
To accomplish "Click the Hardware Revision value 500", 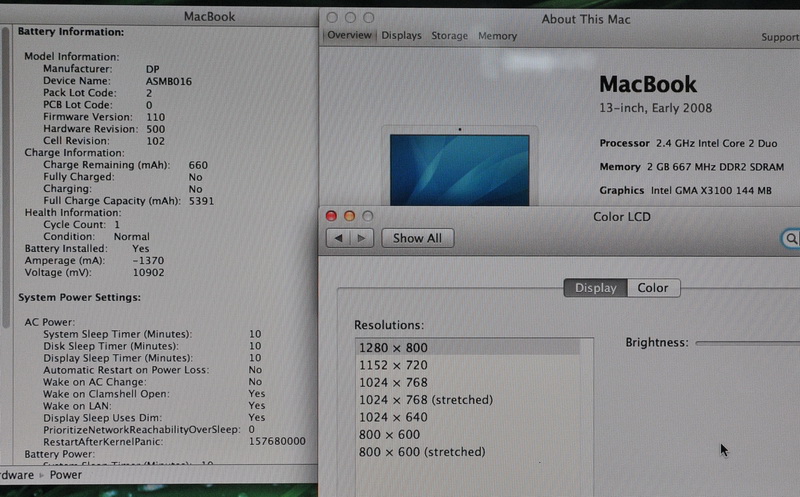I will [x=156, y=129].
